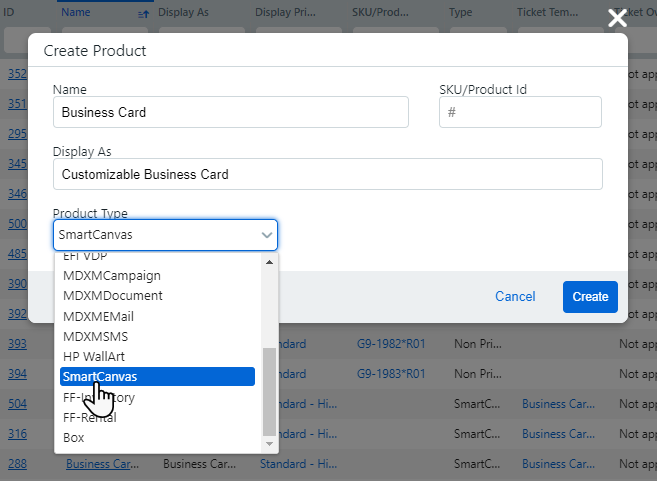Screen dimensions: 657x481
Task: Select MDXMCampaign from the product type list
Action: pos(111,275)
